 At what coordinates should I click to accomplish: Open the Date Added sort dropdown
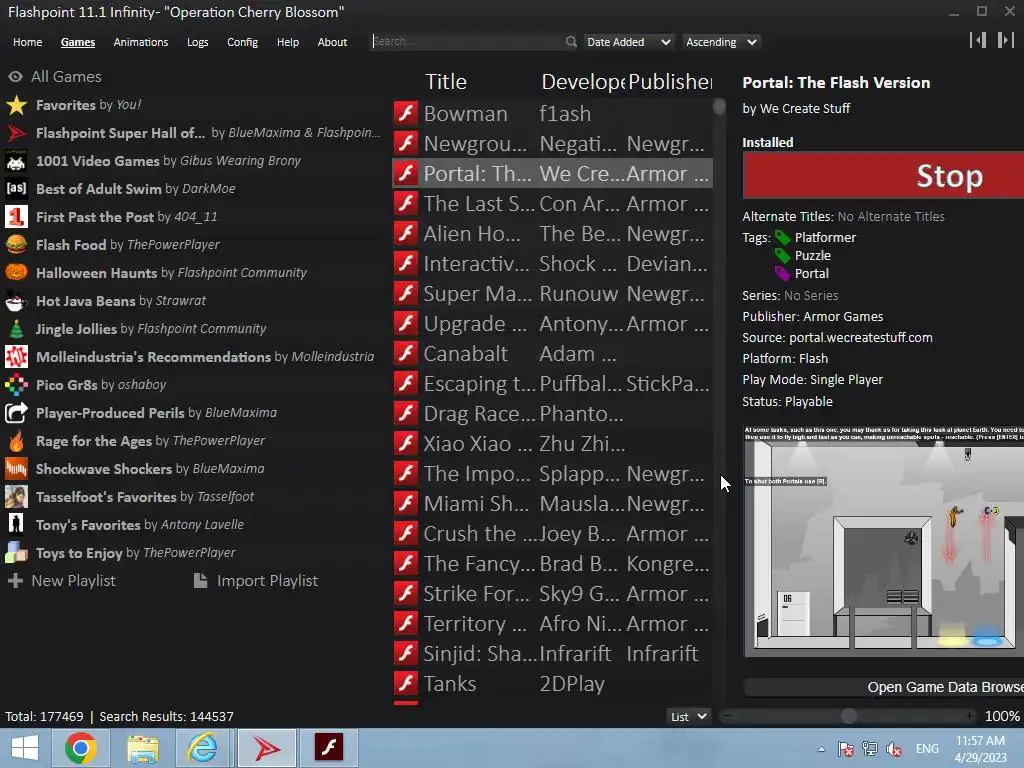pos(628,42)
